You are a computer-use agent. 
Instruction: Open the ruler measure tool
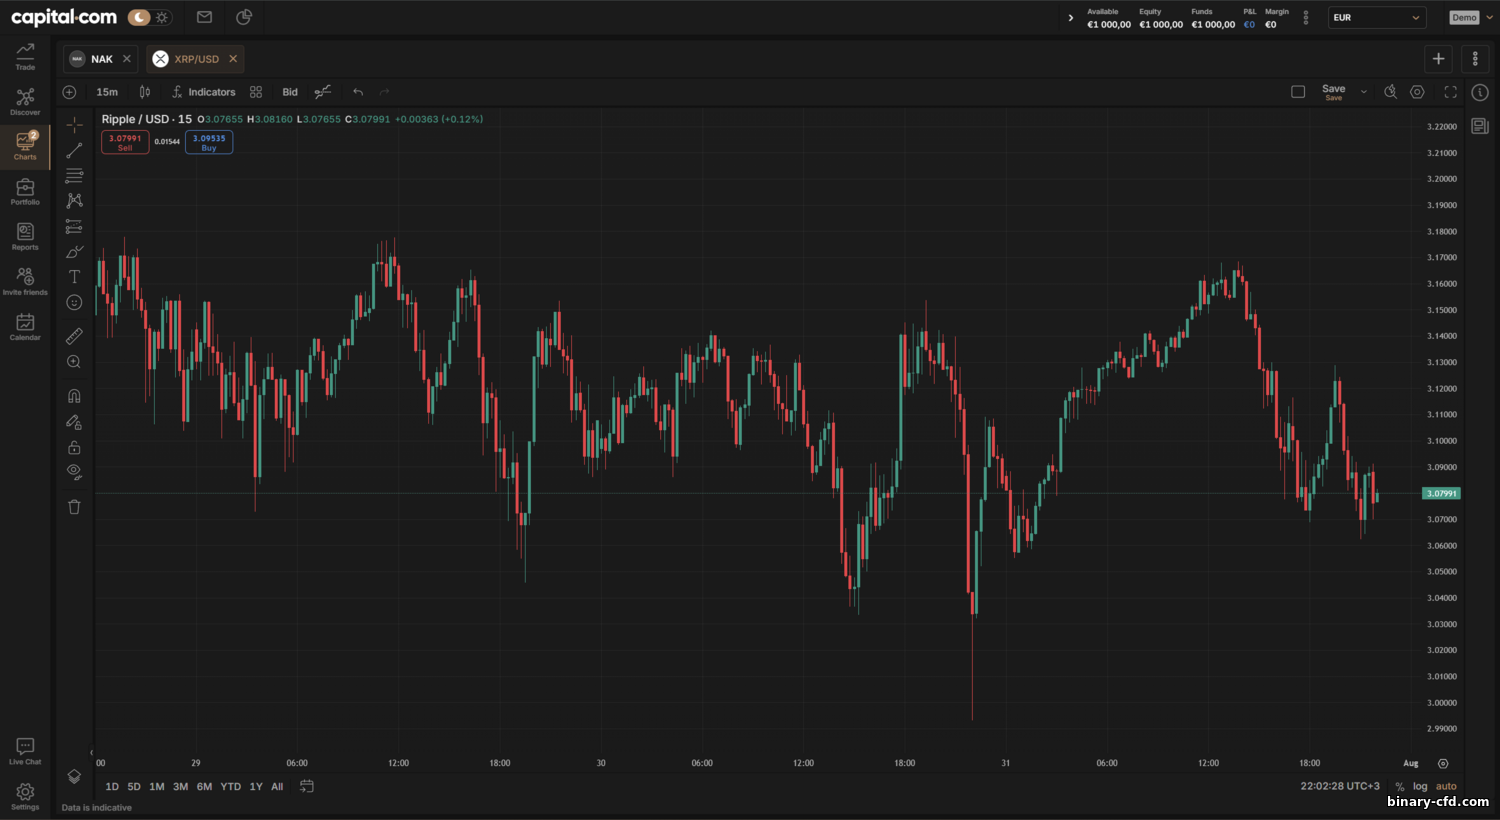pos(74,336)
